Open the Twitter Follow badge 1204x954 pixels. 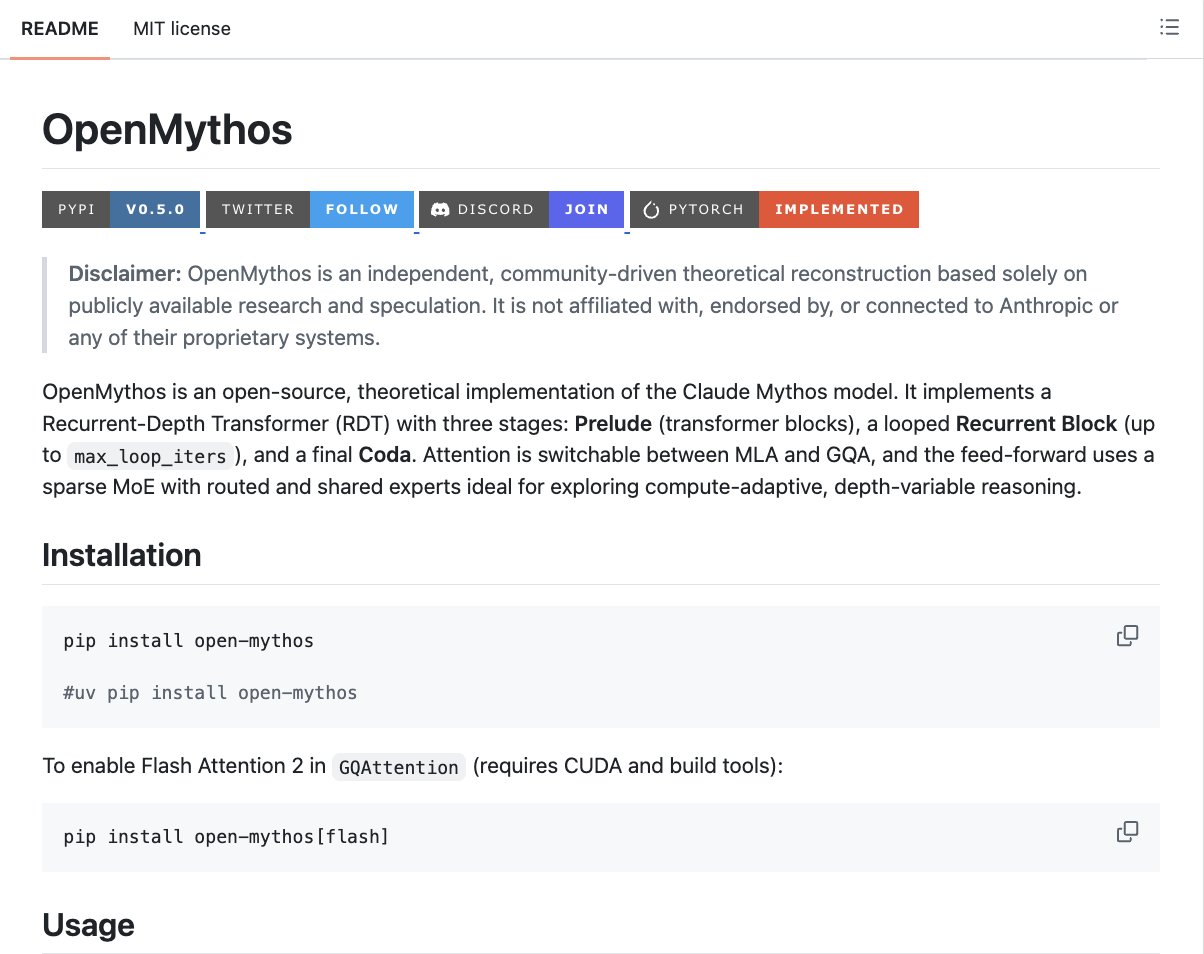[310, 210]
